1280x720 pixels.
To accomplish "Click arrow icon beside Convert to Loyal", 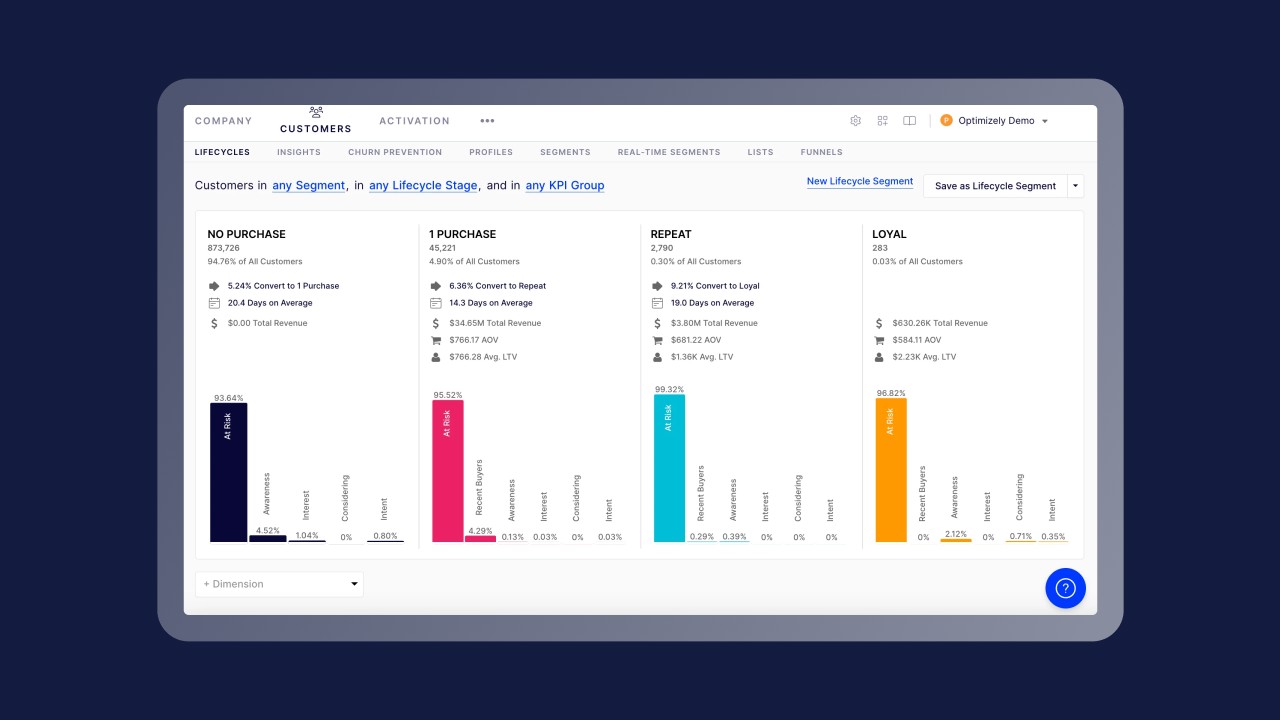I will point(657,286).
